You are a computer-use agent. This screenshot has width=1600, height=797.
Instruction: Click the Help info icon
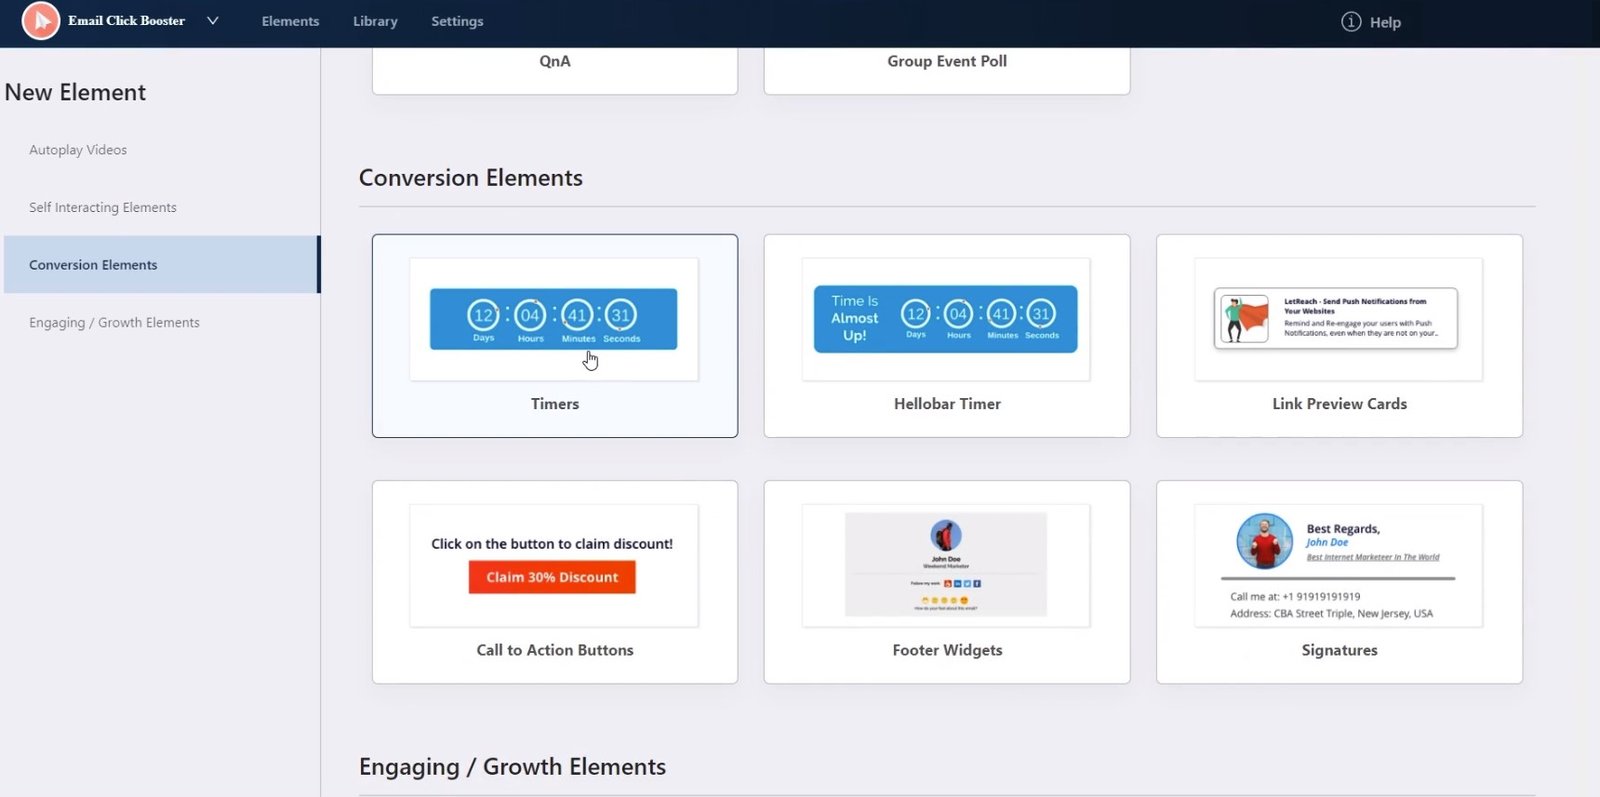[1351, 22]
